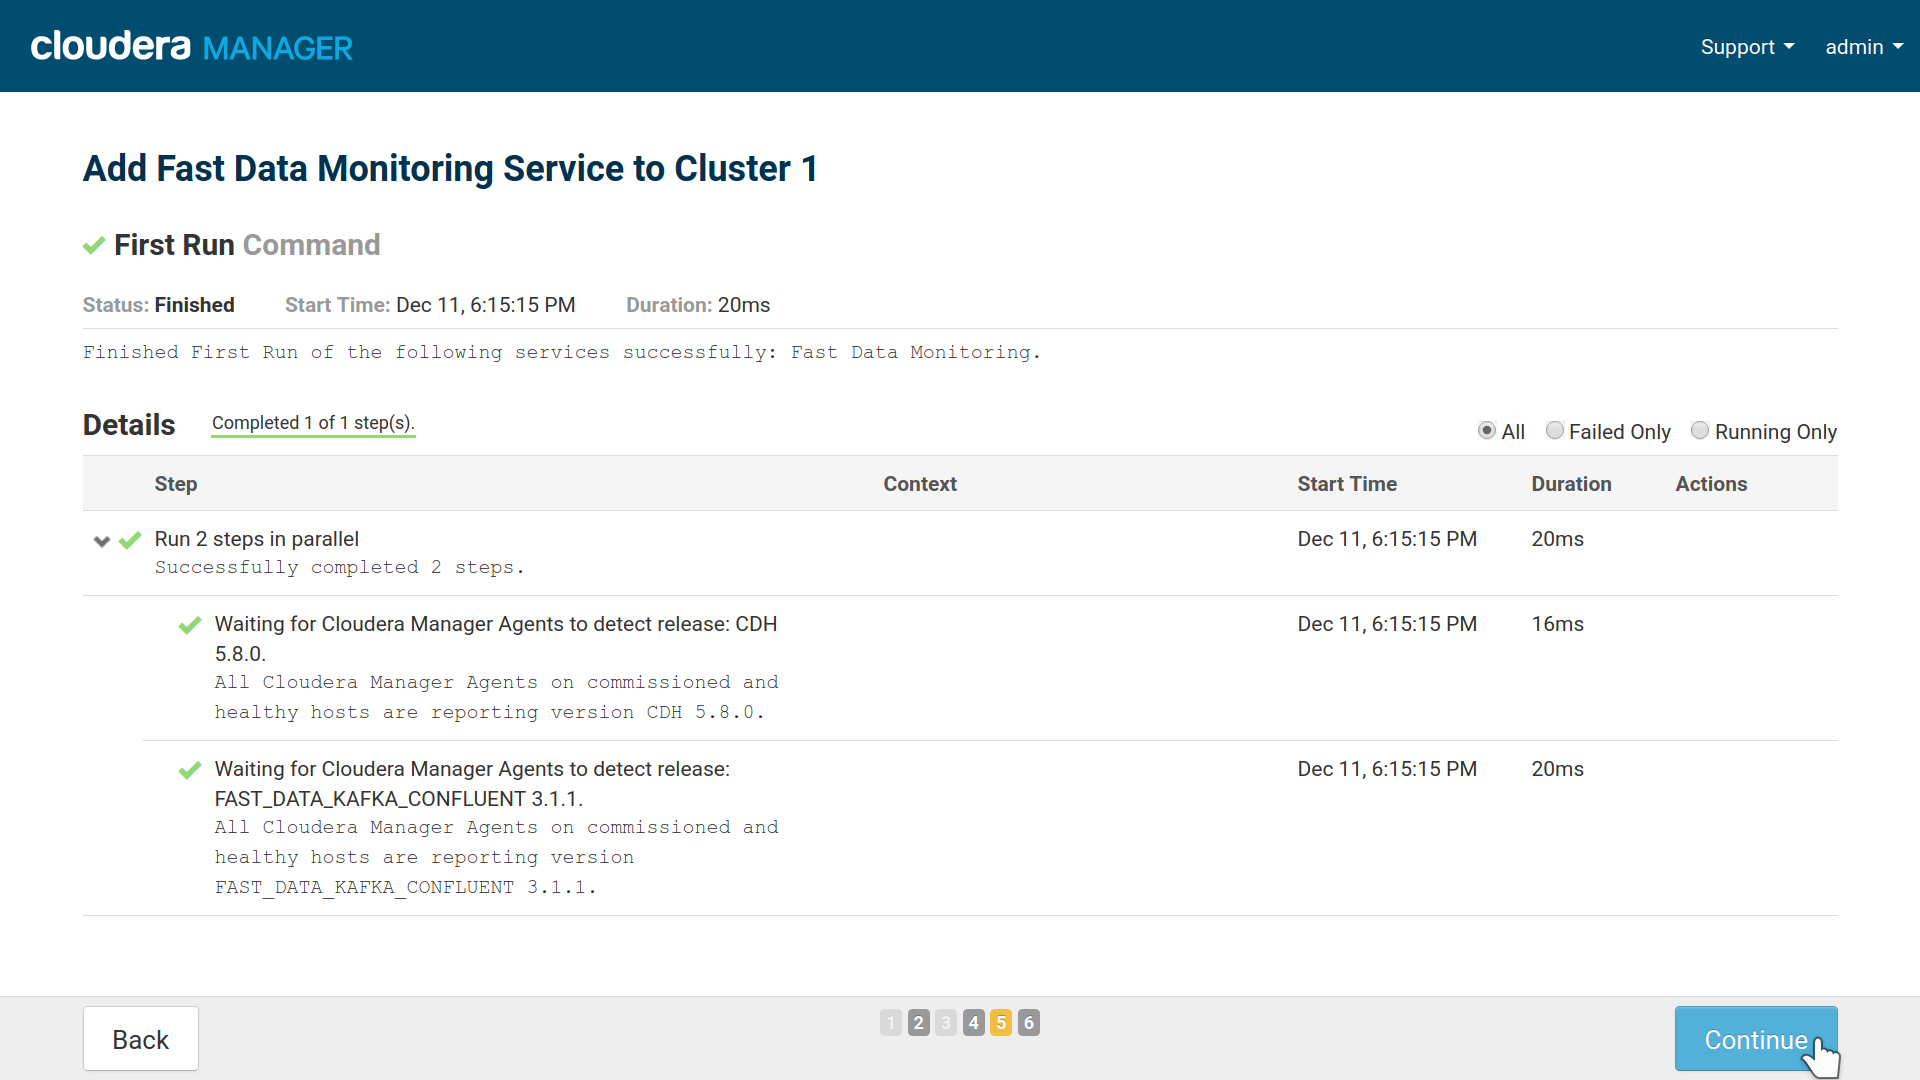Open the admin user dropdown
This screenshot has width=1920, height=1080.
(1864, 47)
